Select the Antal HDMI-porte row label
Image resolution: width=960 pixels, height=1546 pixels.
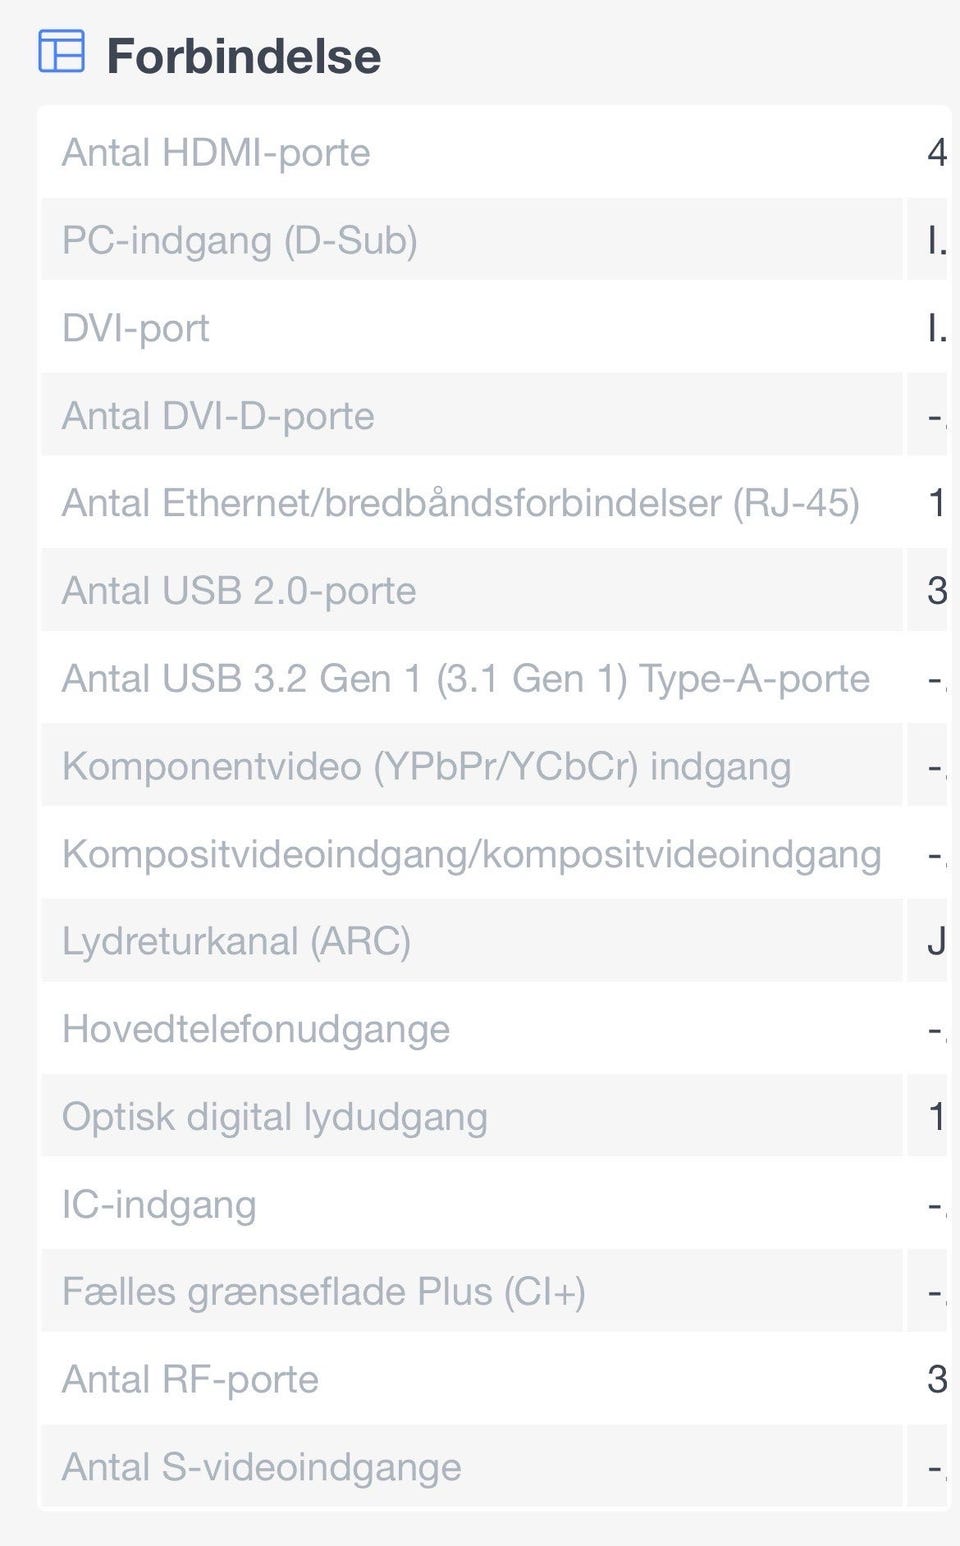(x=216, y=153)
